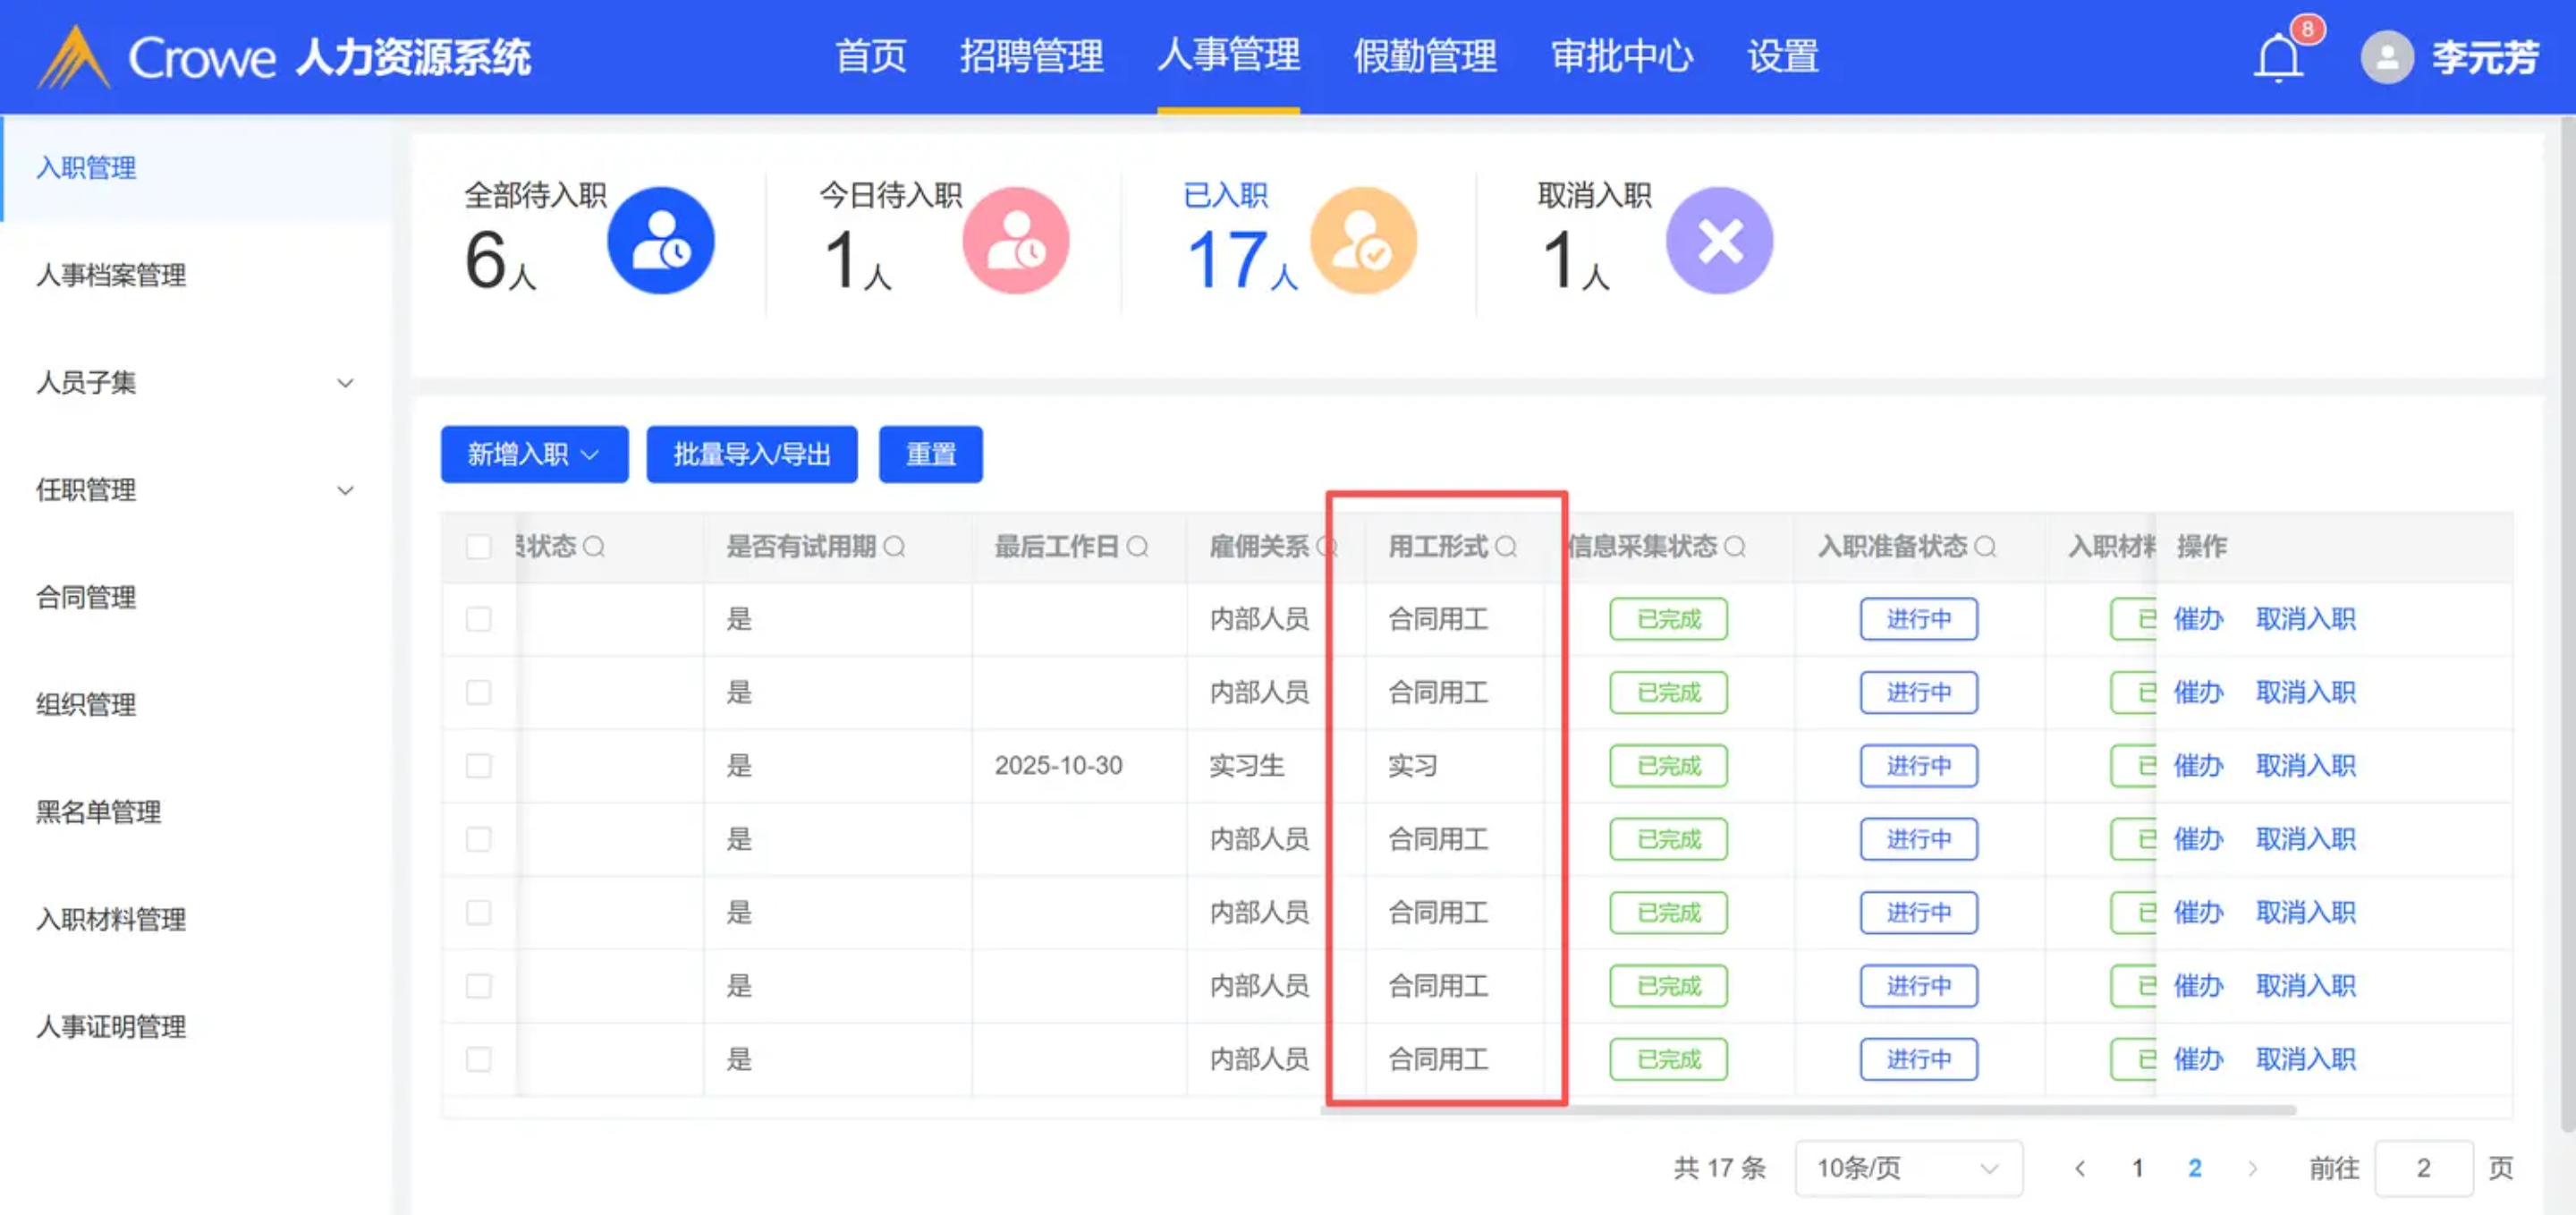Screen dimensions: 2576x1215
Task: Open the 新增入职 dropdown button
Action: (x=534, y=455)
